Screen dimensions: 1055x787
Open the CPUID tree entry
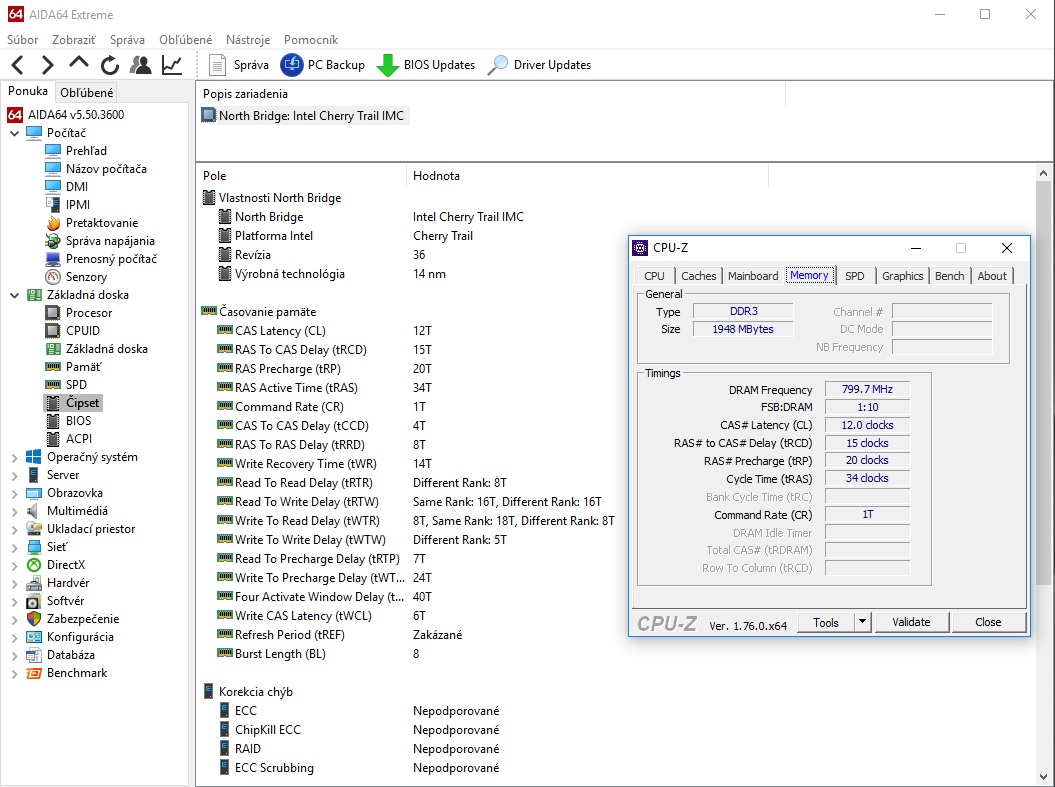click(x=83, y=331)
